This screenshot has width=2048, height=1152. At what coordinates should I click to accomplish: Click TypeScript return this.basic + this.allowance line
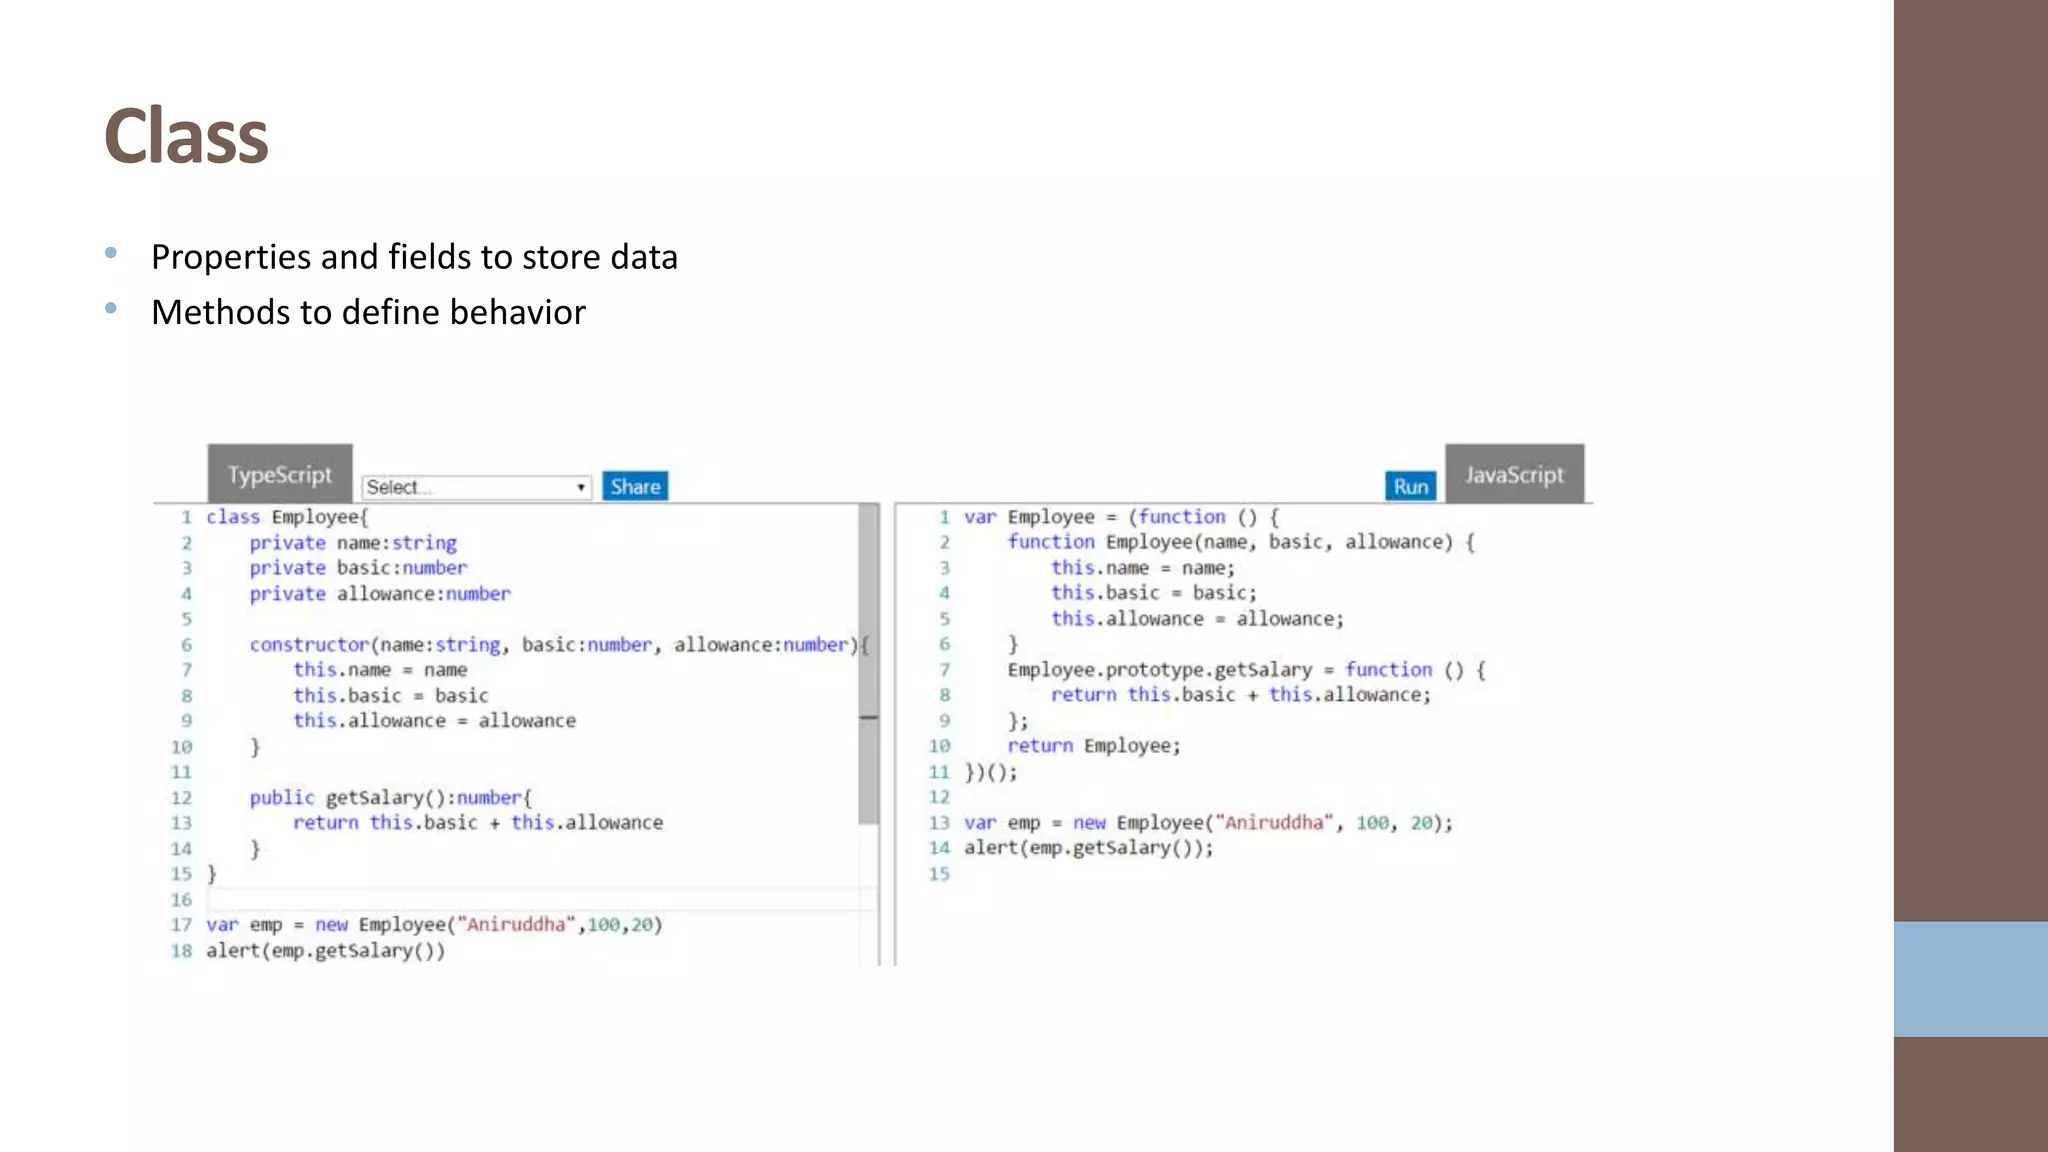coord(478,823)
